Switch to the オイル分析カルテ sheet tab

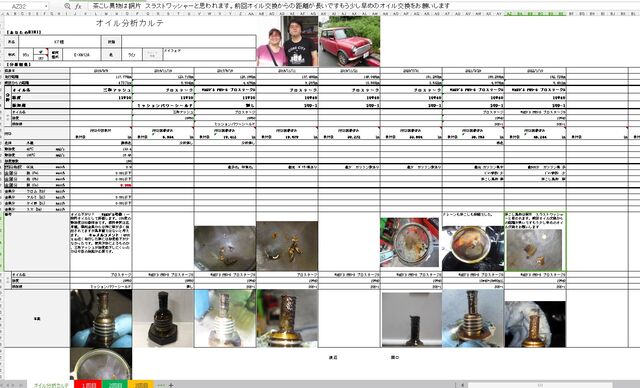(x=51, y=385)
